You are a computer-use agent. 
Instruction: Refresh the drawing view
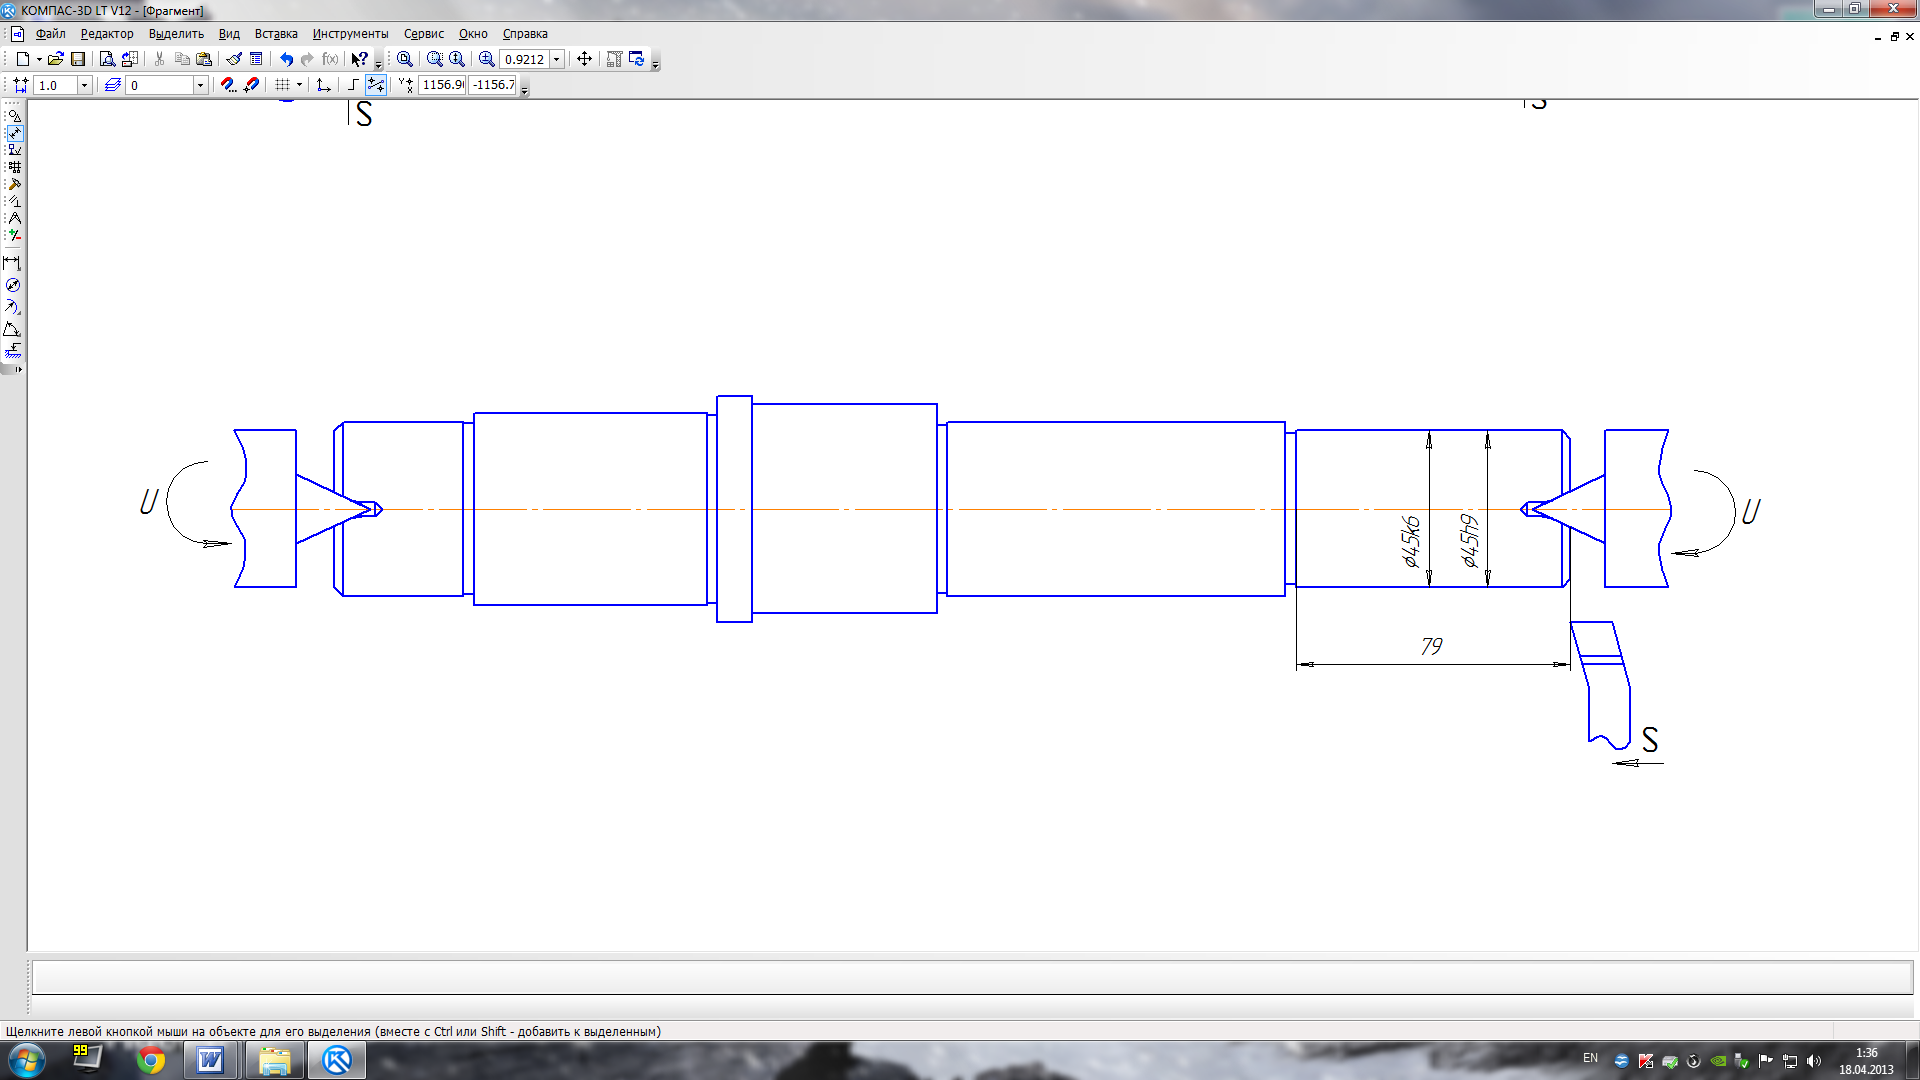click(637, 59)
